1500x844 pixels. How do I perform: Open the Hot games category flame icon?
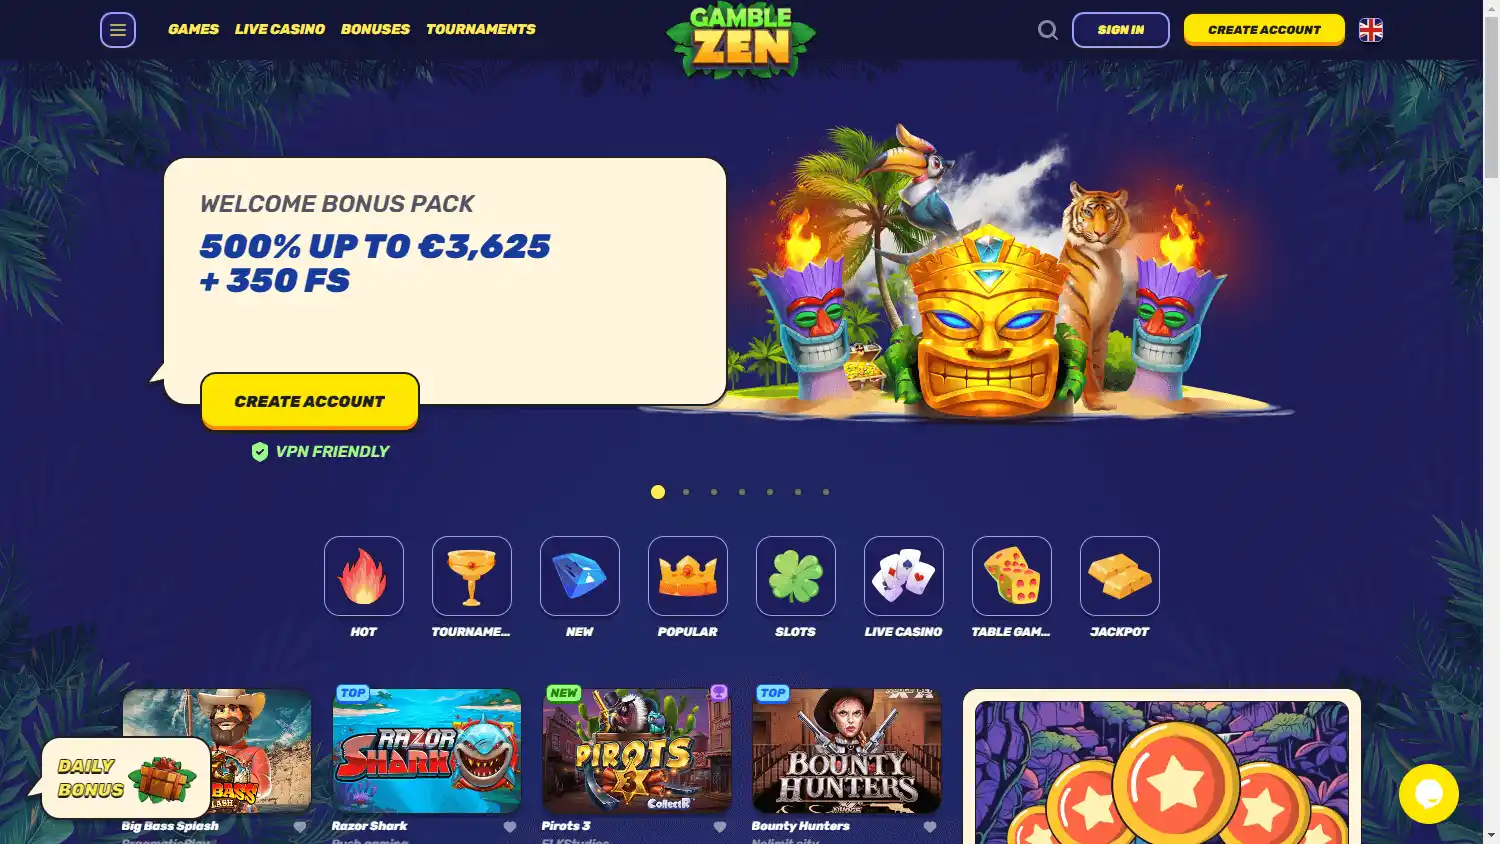(364, 576)
